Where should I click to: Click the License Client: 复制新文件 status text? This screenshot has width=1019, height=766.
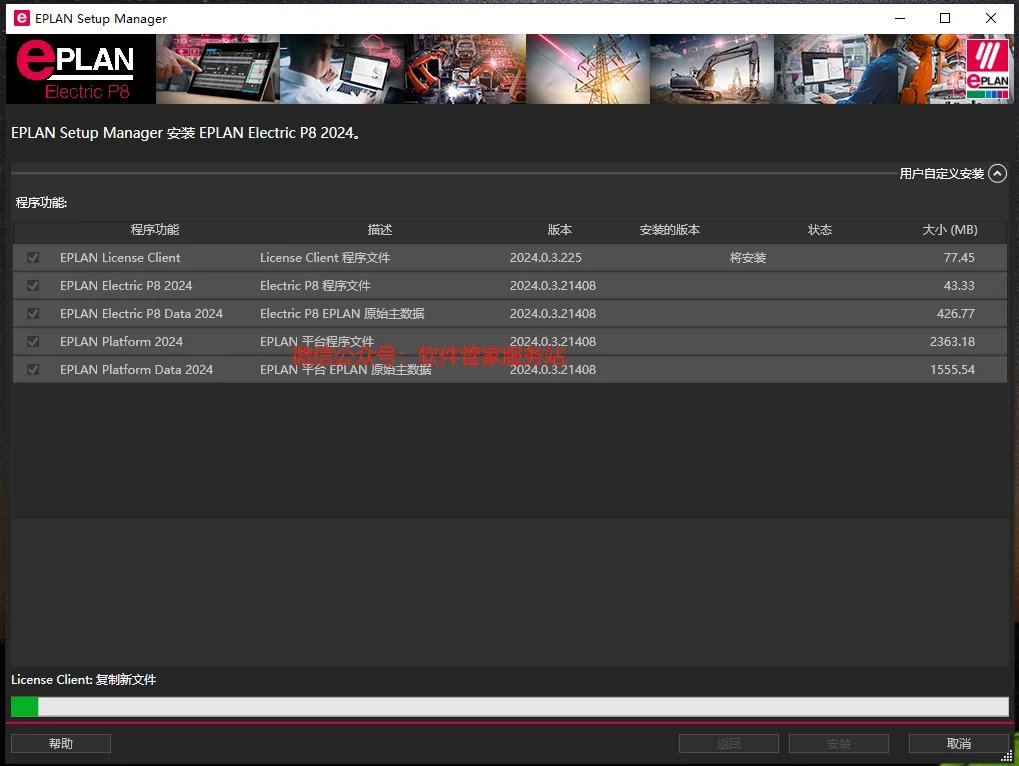click(x=83, y=680)
